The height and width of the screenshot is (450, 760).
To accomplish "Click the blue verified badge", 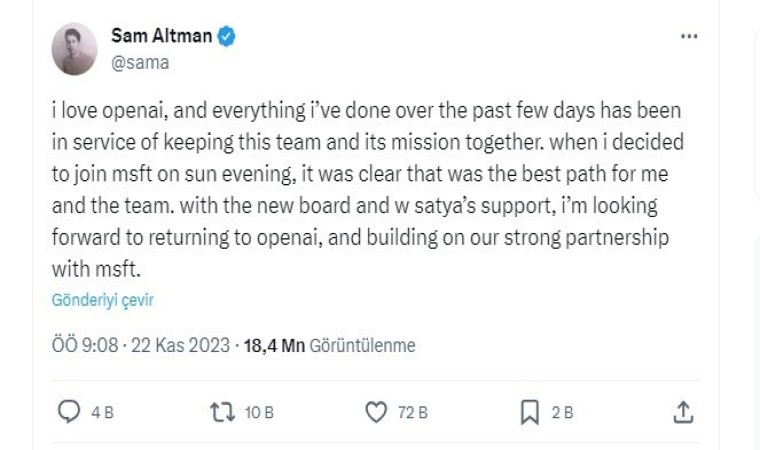I will [x=228, y=38].
